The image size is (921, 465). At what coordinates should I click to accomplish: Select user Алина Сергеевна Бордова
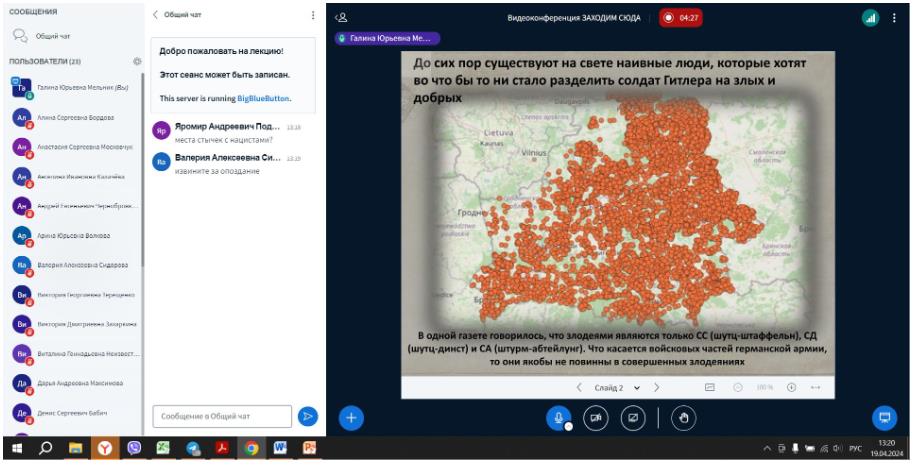73,117
